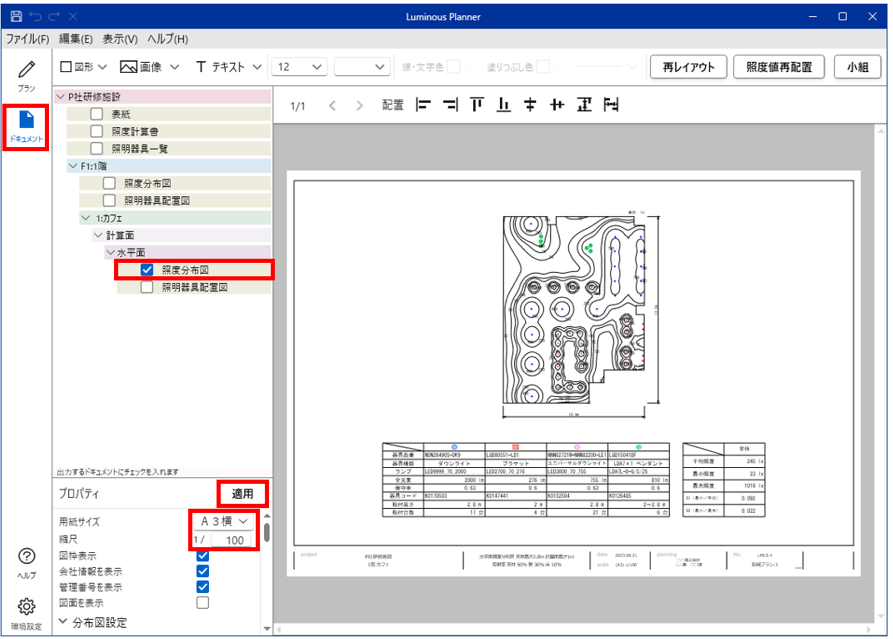Open ヘルプ question mark icon
Image resolution: width=893 pixels, height=639 pixels.
[x=26, y=562]
